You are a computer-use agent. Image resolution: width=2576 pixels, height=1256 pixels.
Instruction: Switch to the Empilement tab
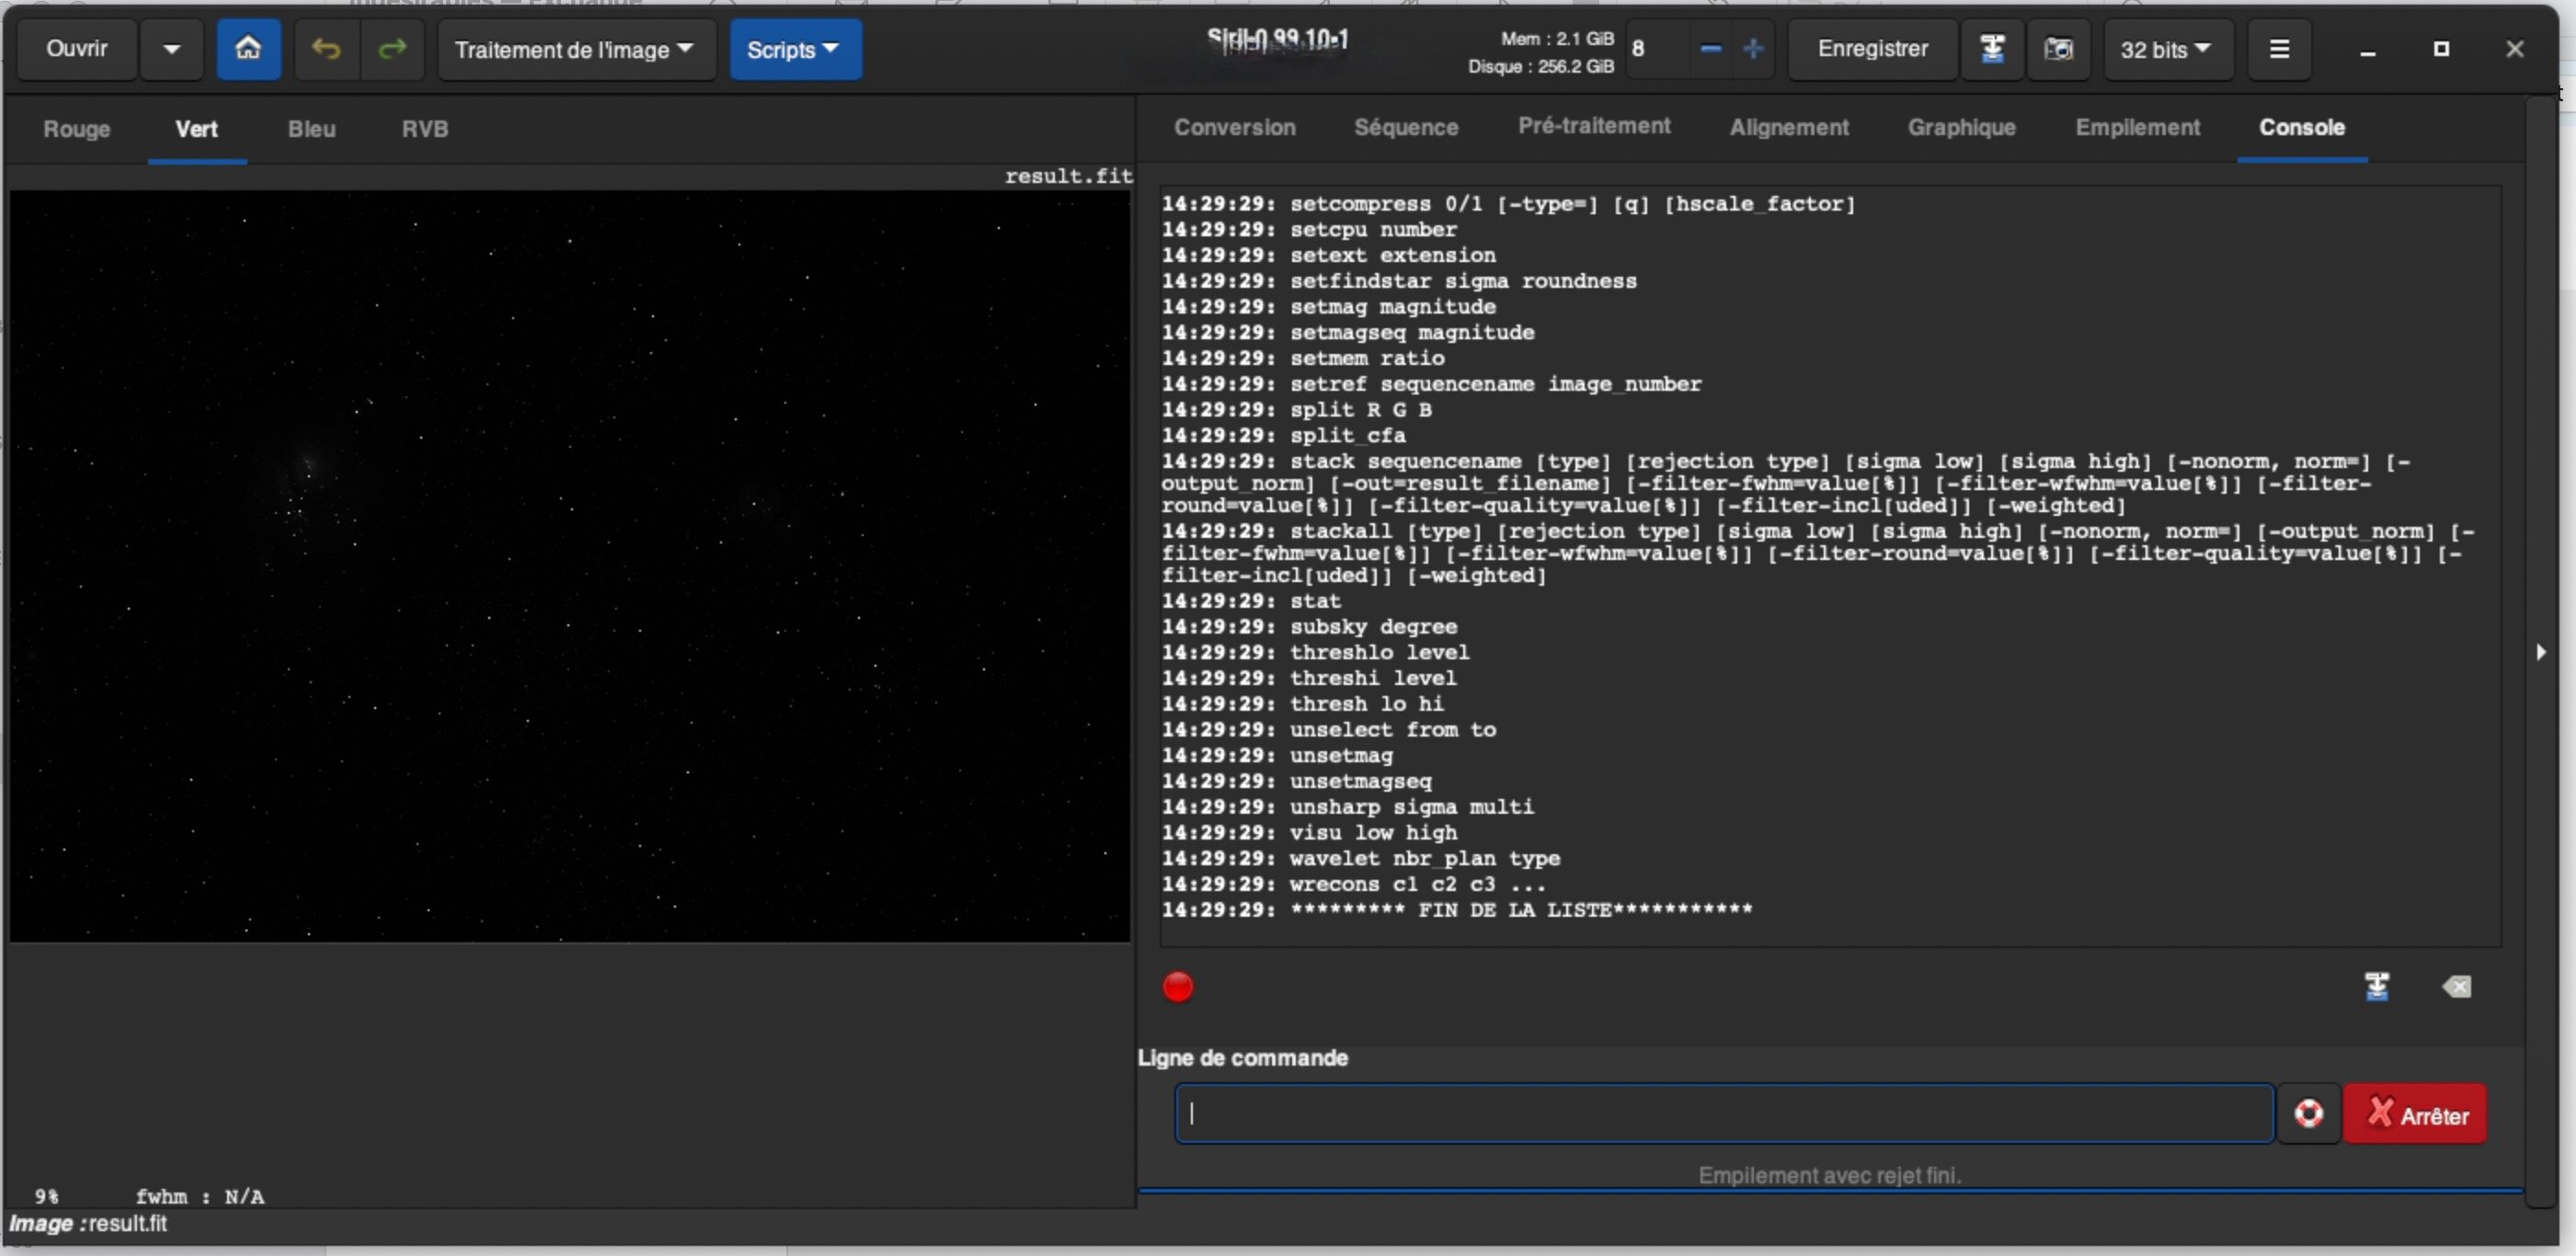point(2137,128)
